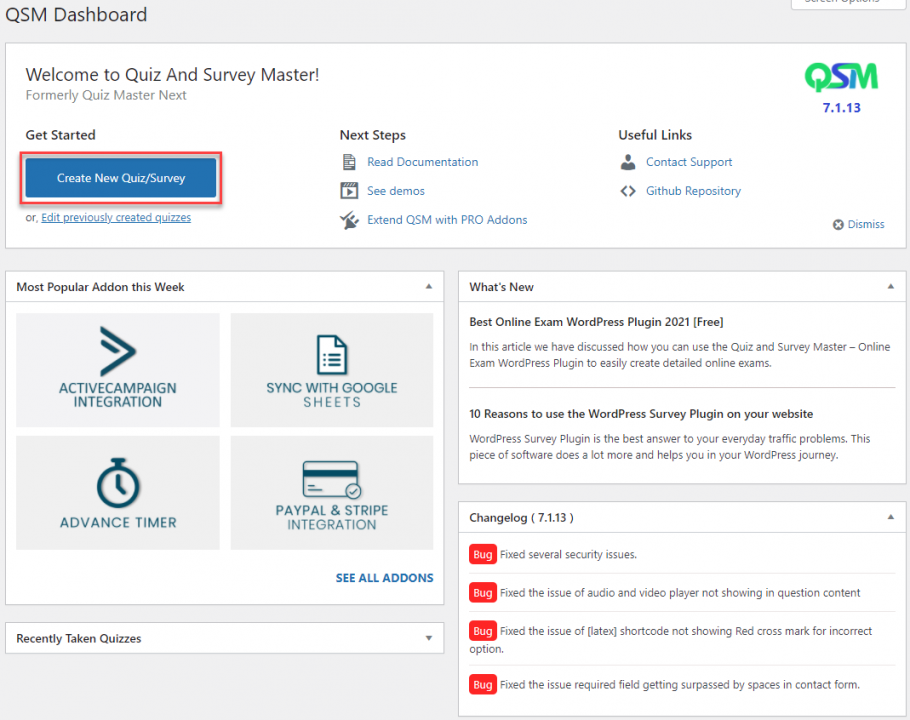Image resolution: width=910 pixels, height=720 pixels.
Task: Open Edit previously created quizzes
Action: tap(115, 217)
